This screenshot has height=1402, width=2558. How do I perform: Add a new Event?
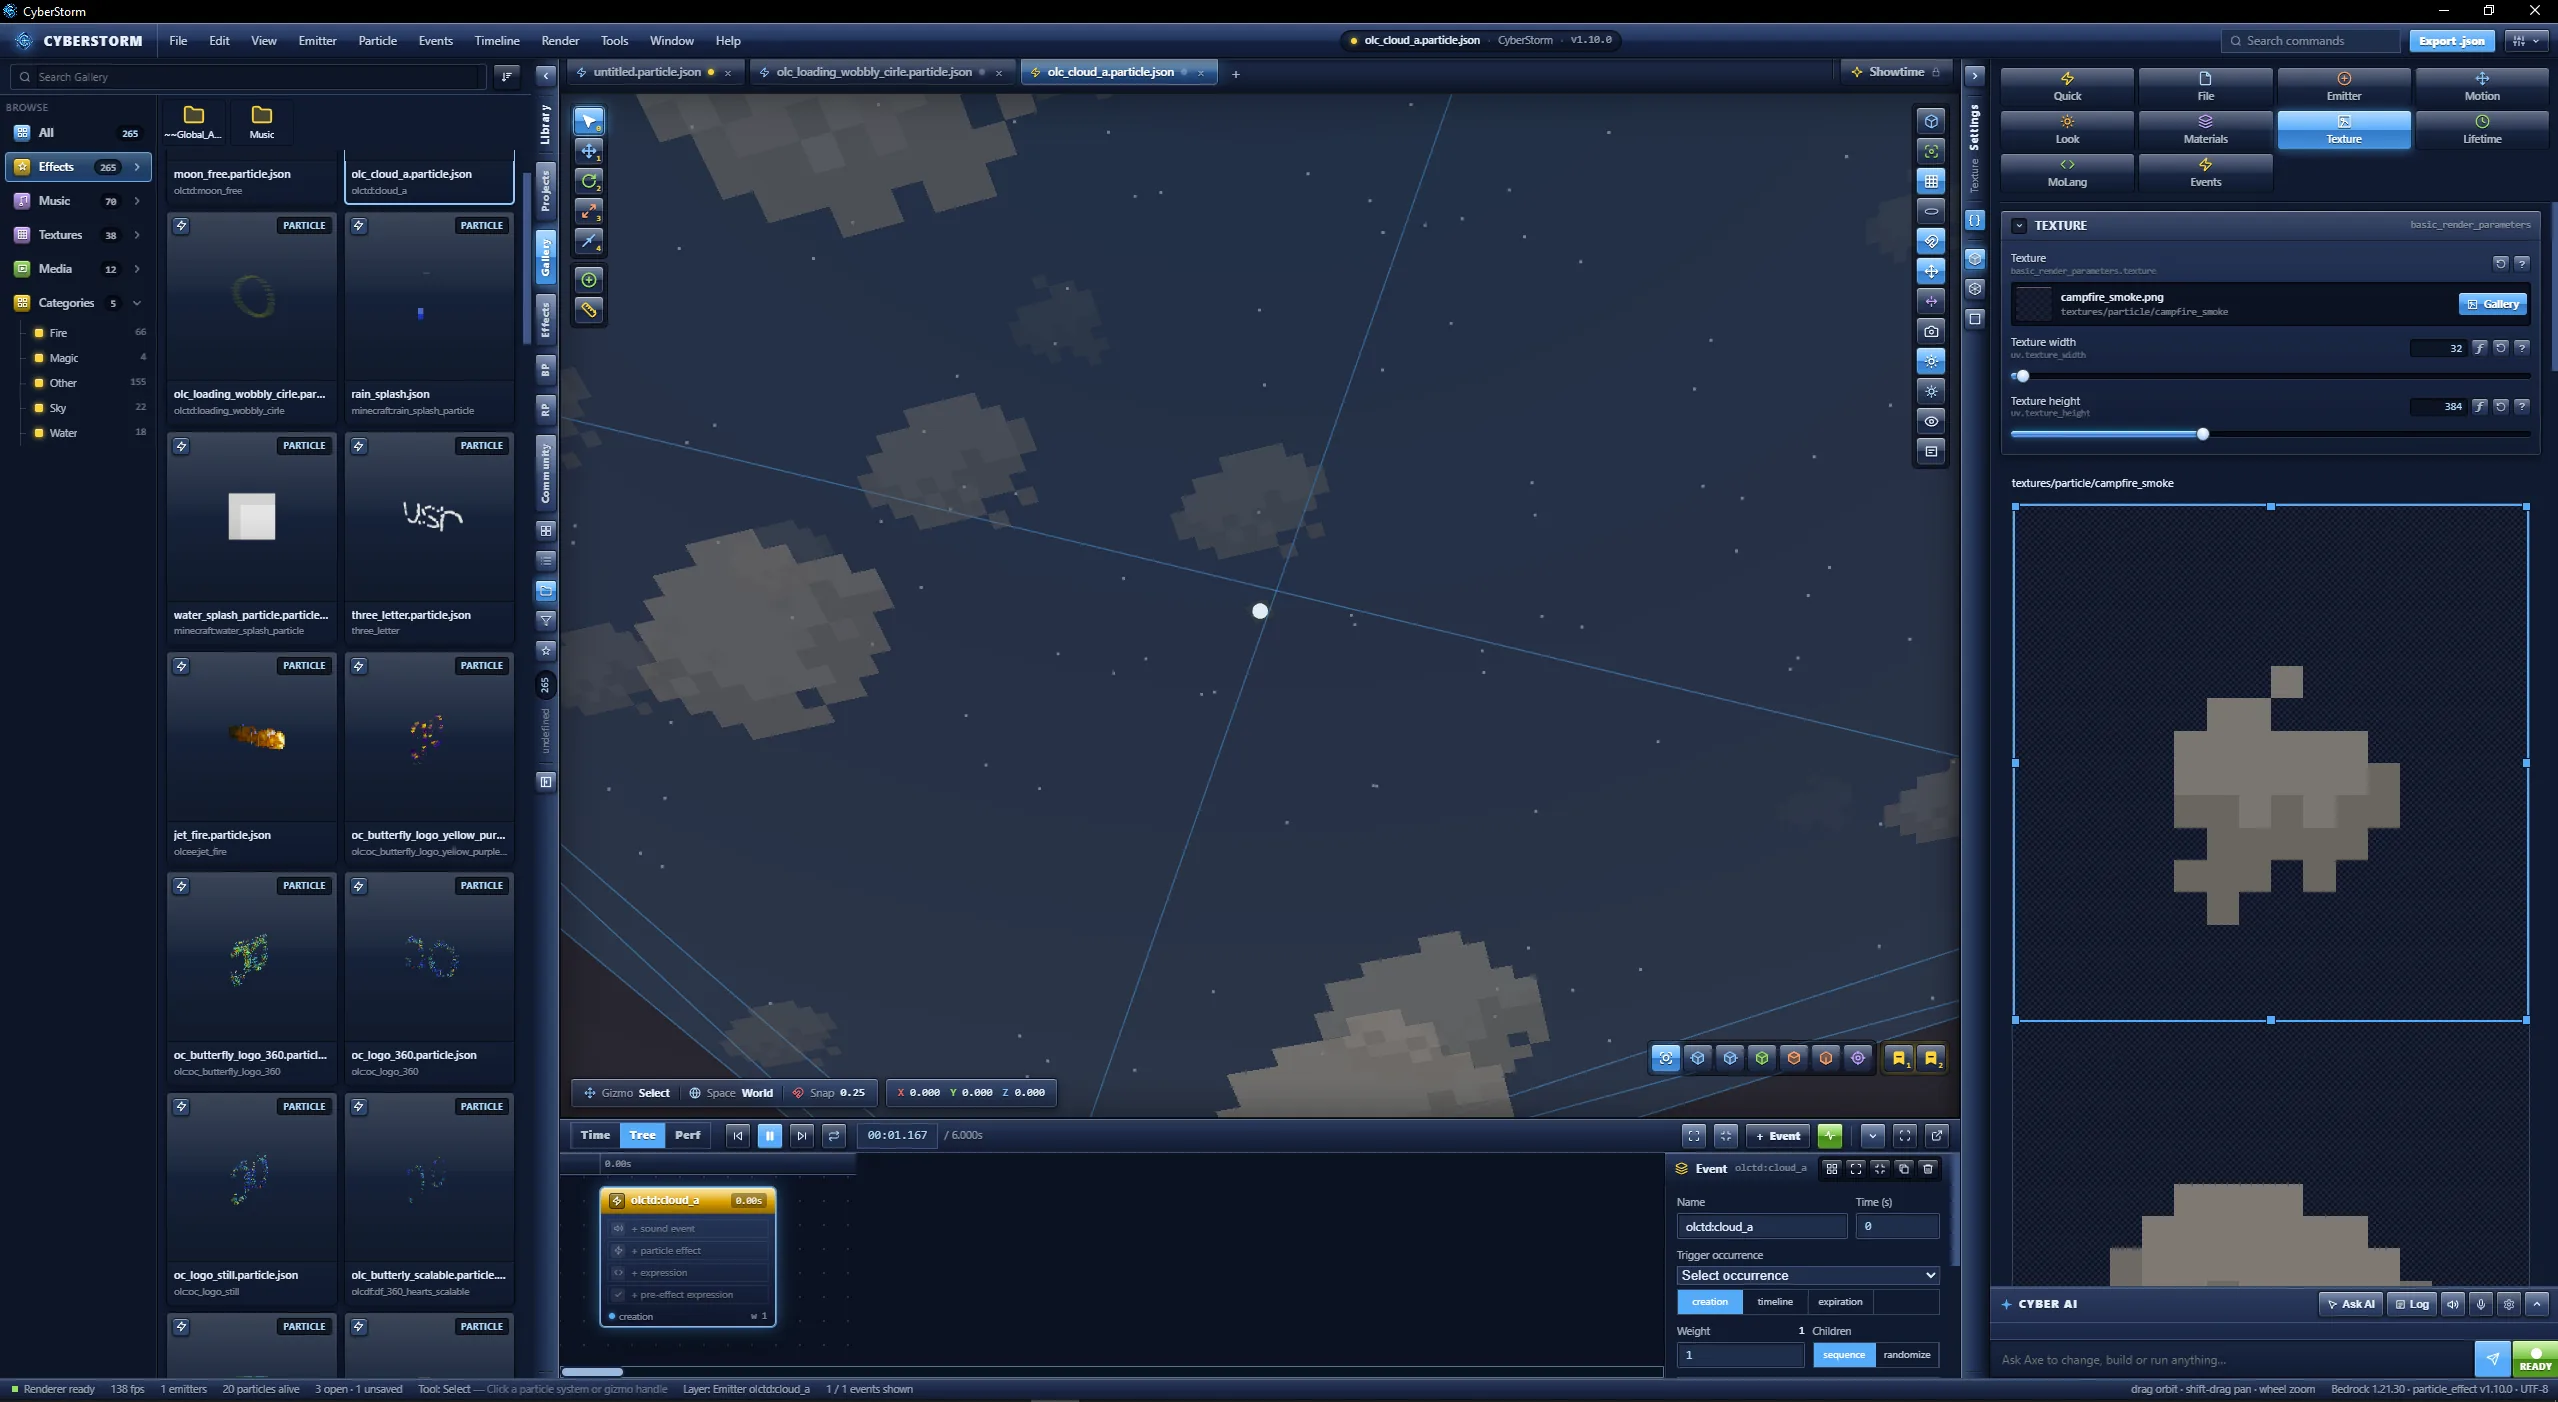tap(1778, 1136)
